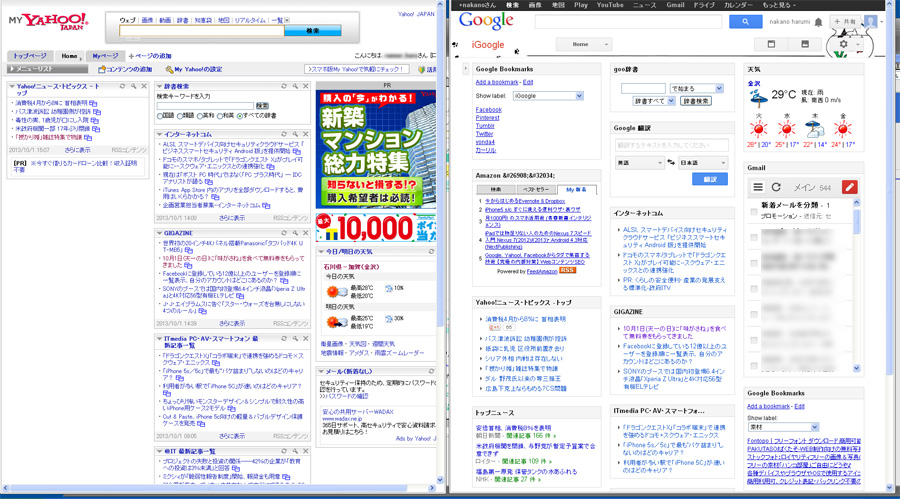The width and height of the screenshot is (900, 499).
Task: Switch to the Myページ tab in My Yahoo
Action: (105, 56)
